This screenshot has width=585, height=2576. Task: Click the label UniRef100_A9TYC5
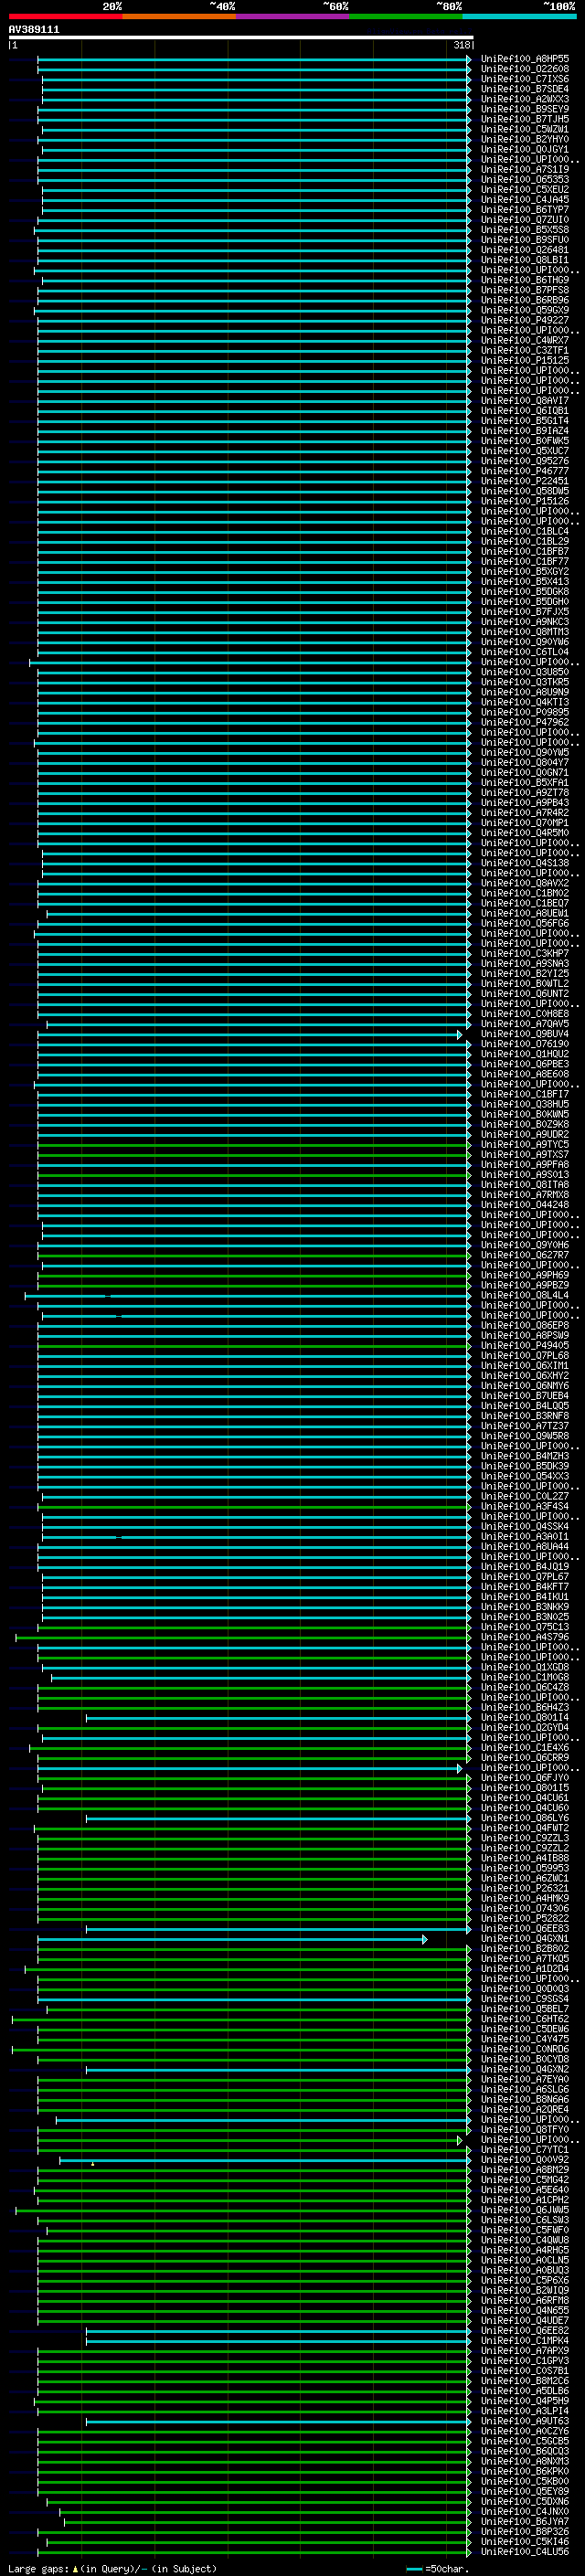tap(525, 1144)
